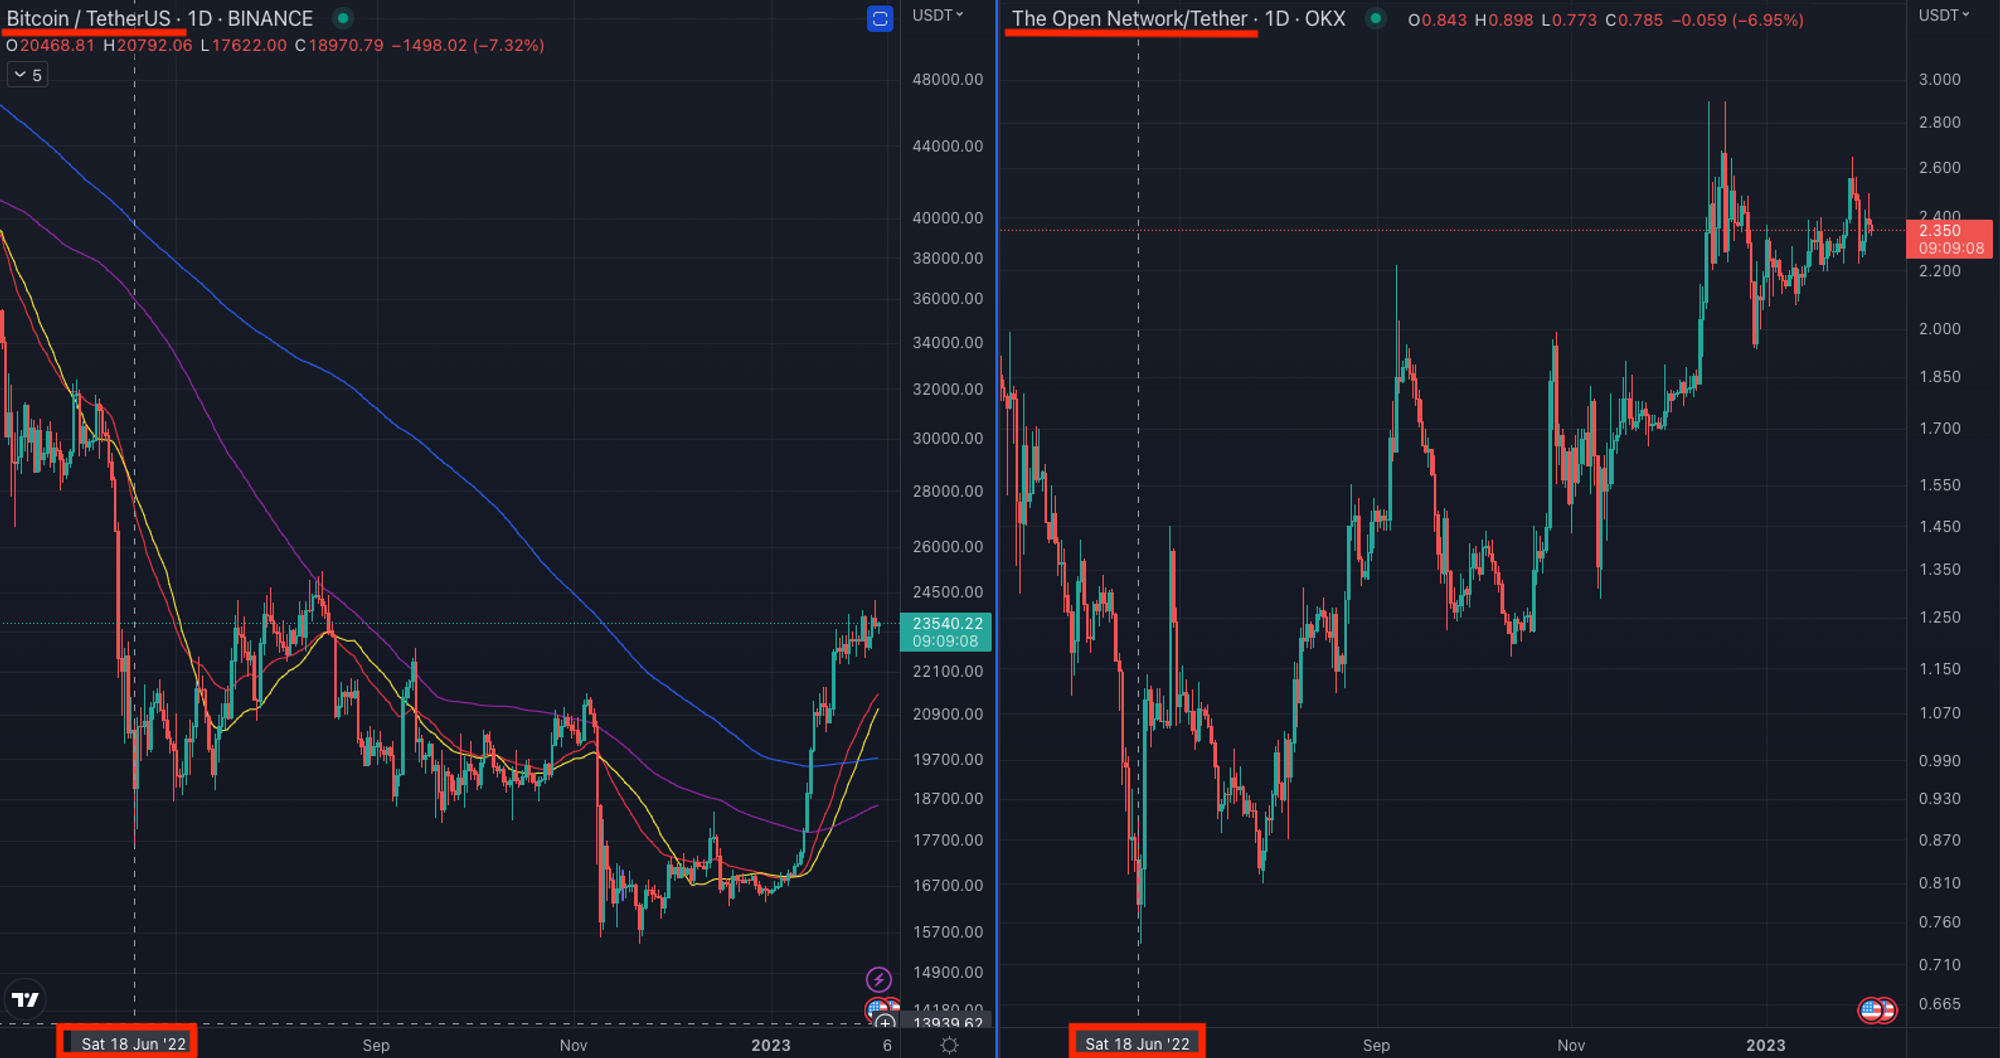This screenshot has width=2000, height=1058.
Task: Click the purple lightning bolt icon
Action: click(x=878, y=979)
